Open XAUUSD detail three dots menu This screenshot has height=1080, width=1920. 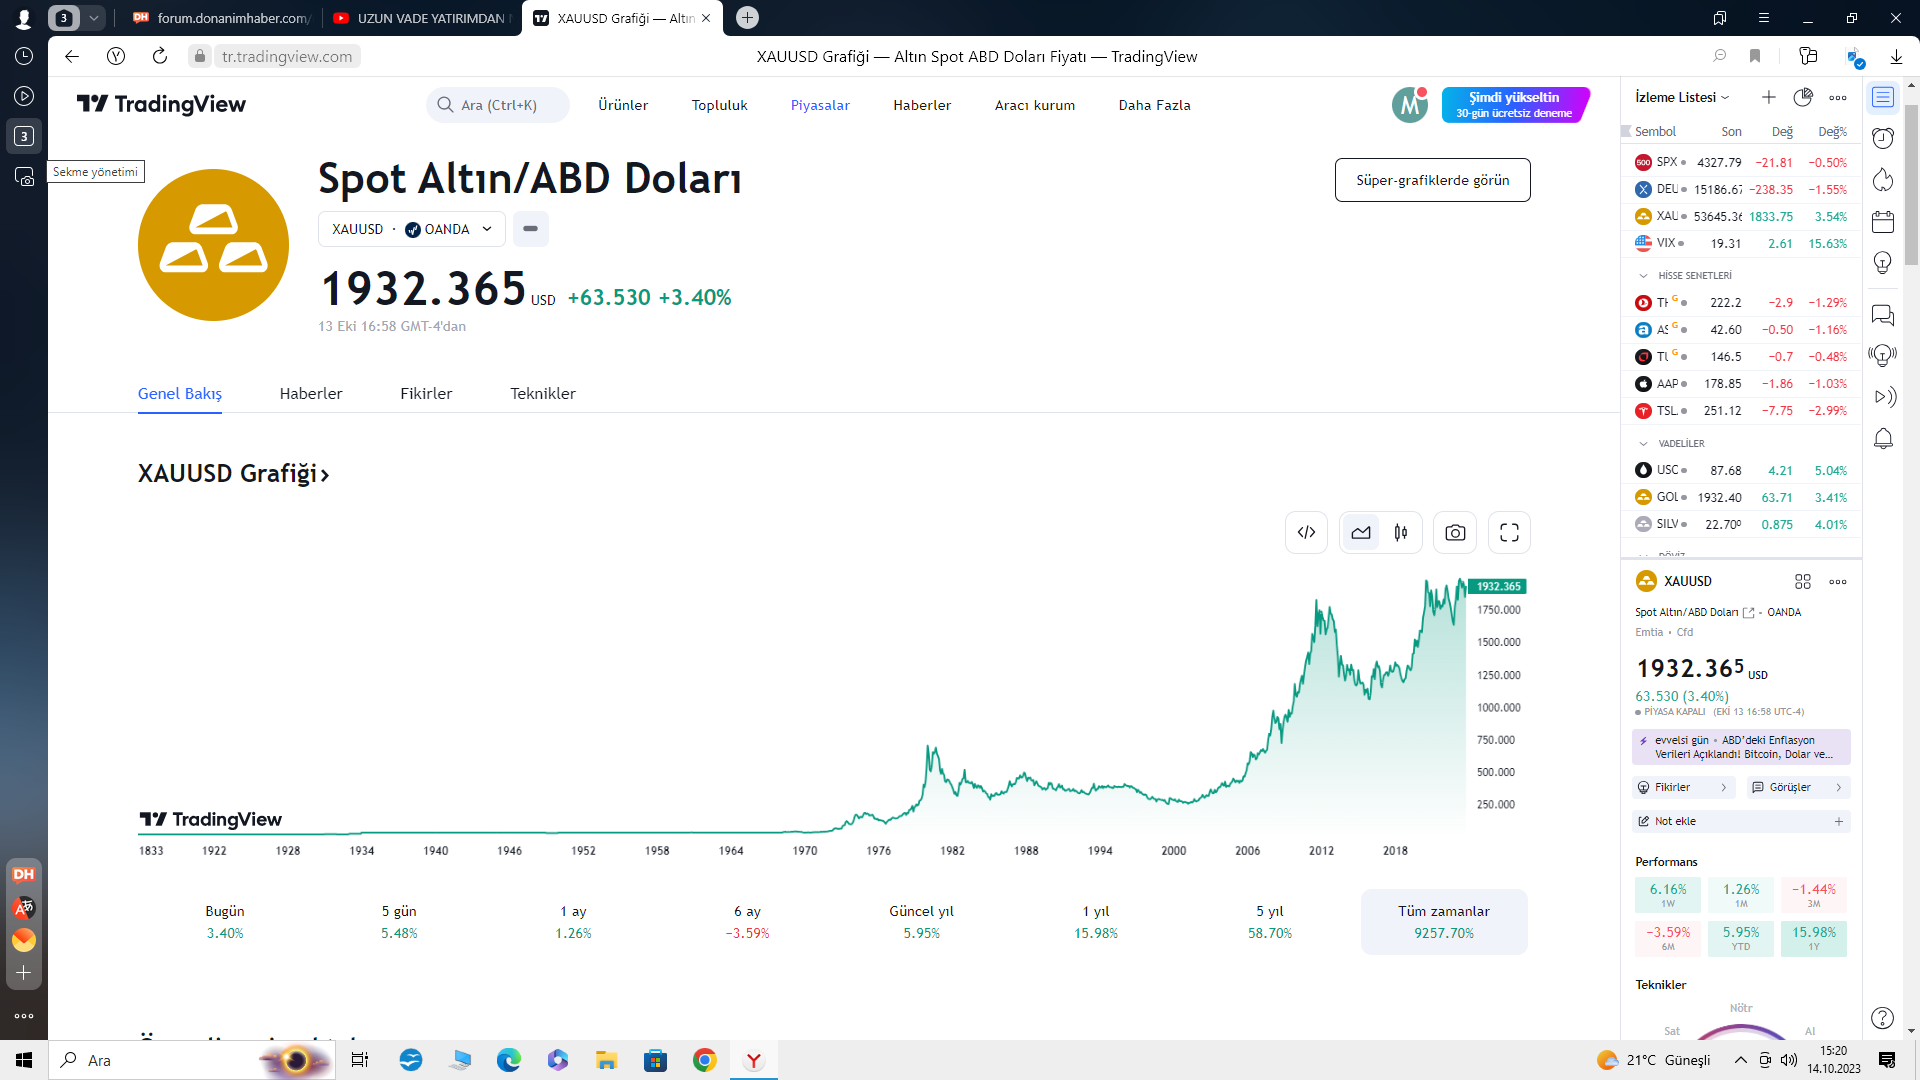pos(1838,581)
